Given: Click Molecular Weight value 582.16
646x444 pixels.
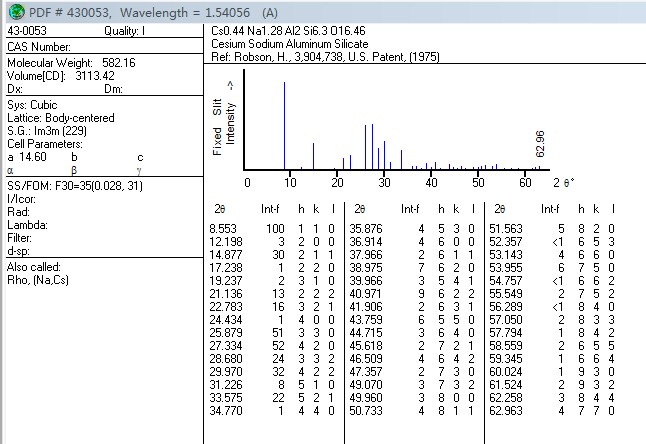Looking at the screenshot, I should point(119,63).
